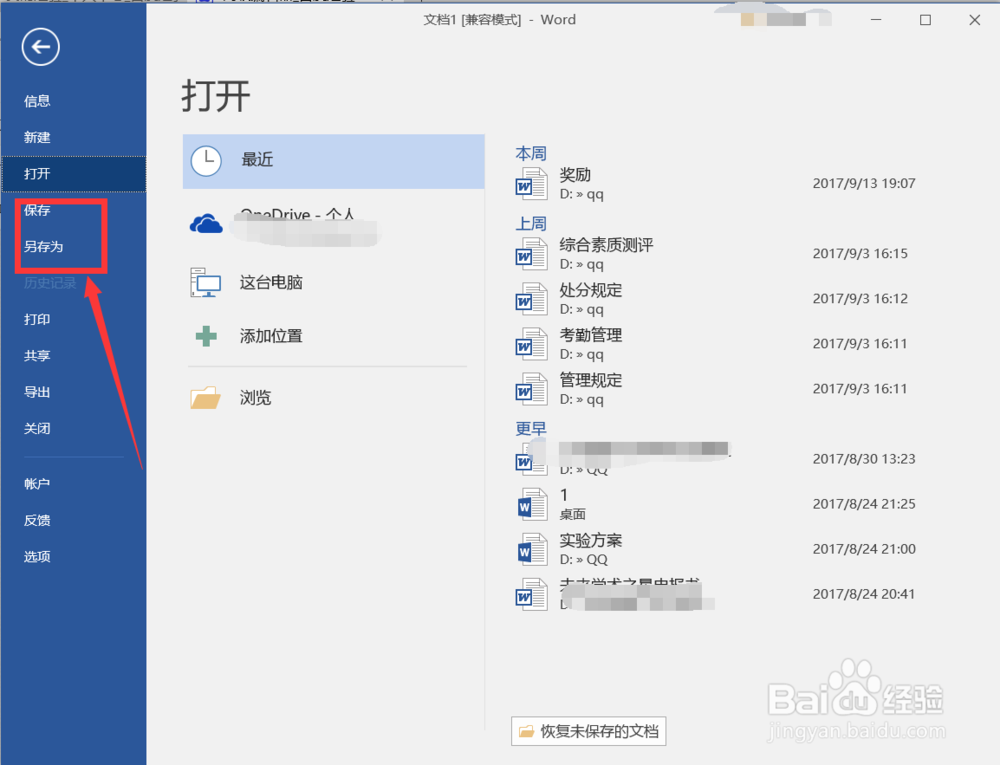The image size is (1000, 765).
Task: Open the 信息 menu item
Action: coord(37,101)
